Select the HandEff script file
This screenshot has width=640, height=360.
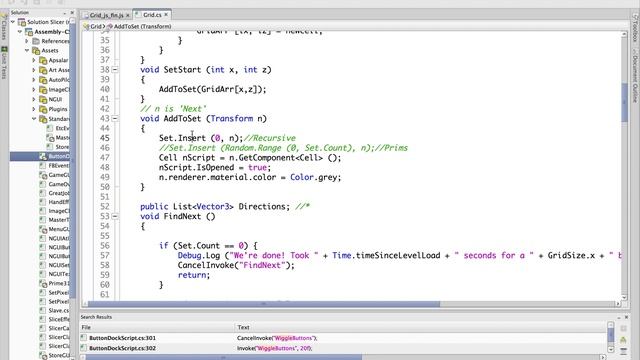pos(55,202)
